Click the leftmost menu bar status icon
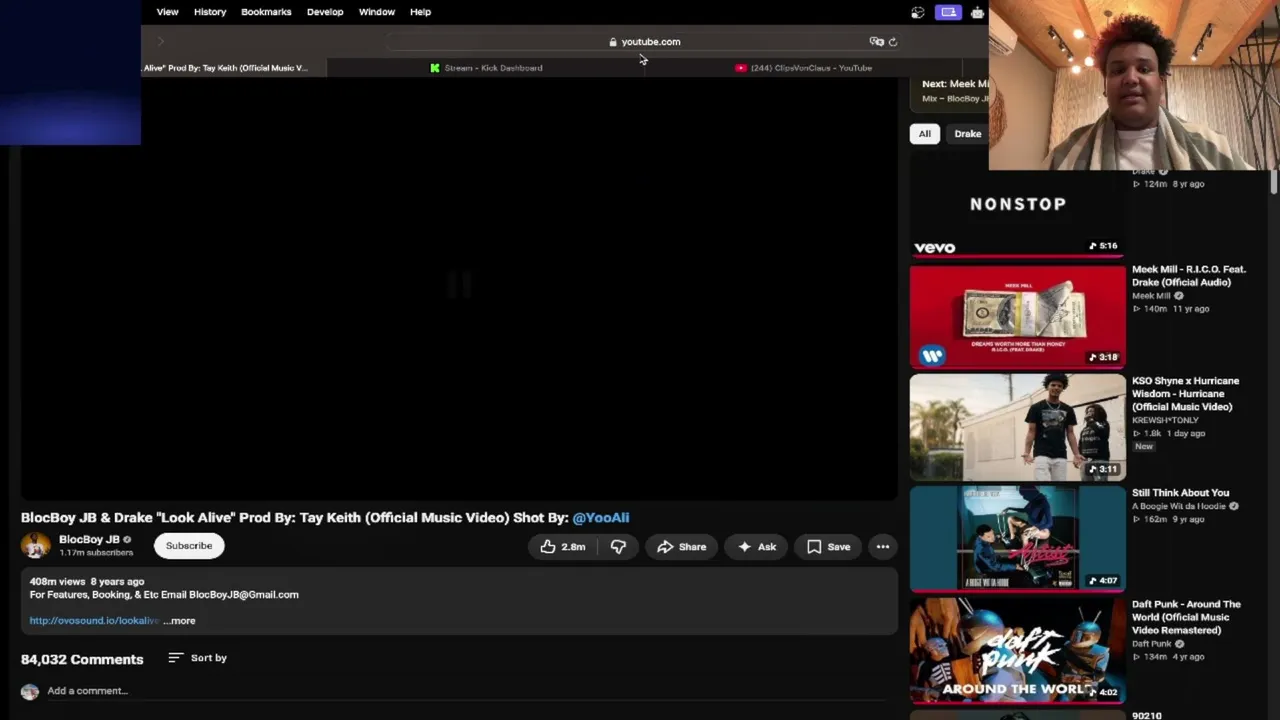1280x720 pixels. [x=918, y=12]
